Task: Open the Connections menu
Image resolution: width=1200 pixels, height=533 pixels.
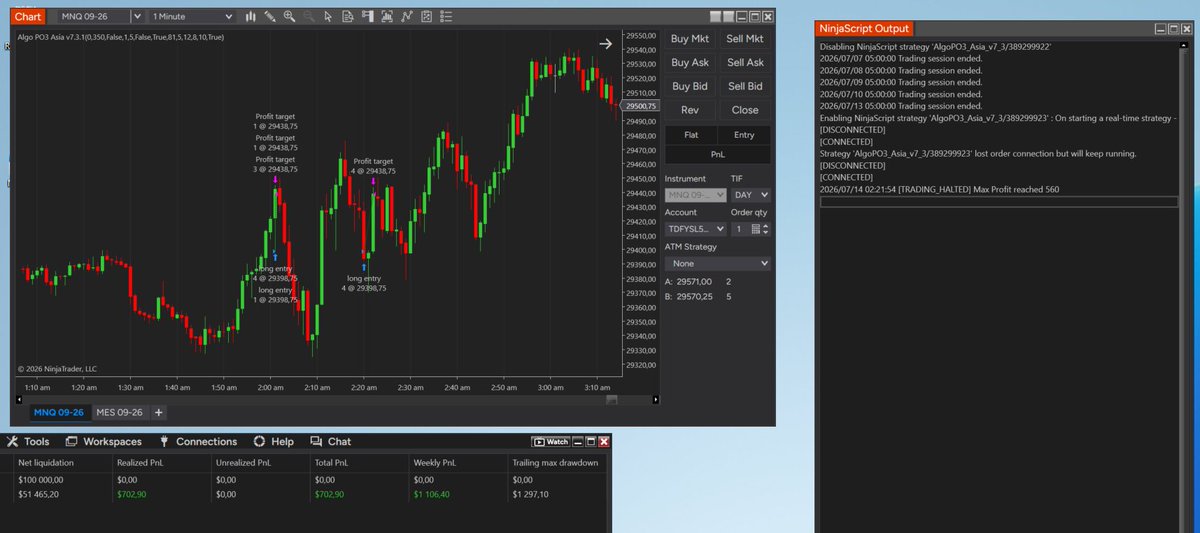Action: coord(207,441)
